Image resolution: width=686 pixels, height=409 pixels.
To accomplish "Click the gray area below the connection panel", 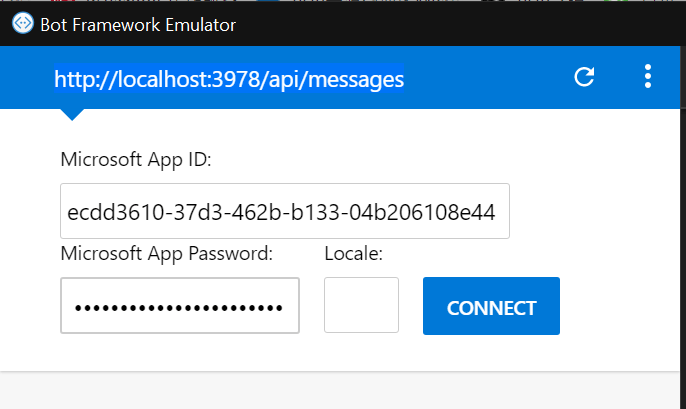I will point(343,391).
